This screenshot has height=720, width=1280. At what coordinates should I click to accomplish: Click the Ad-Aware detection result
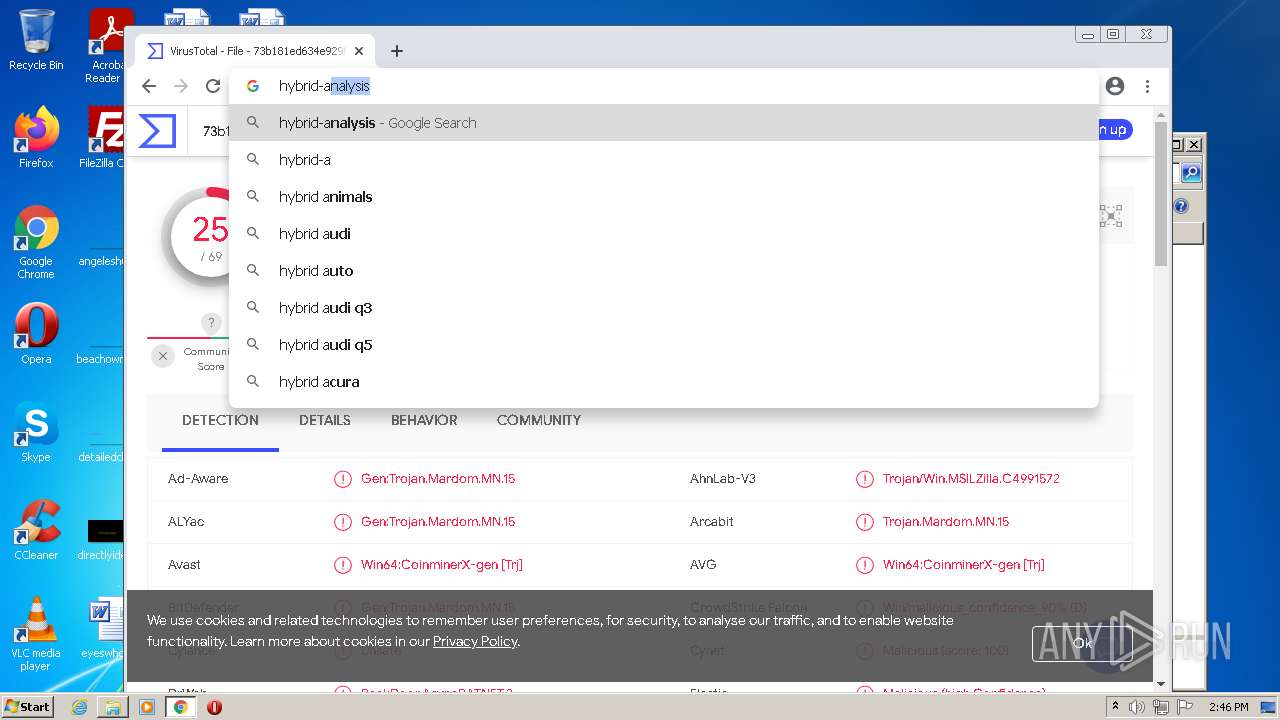[x=438, y=479]
